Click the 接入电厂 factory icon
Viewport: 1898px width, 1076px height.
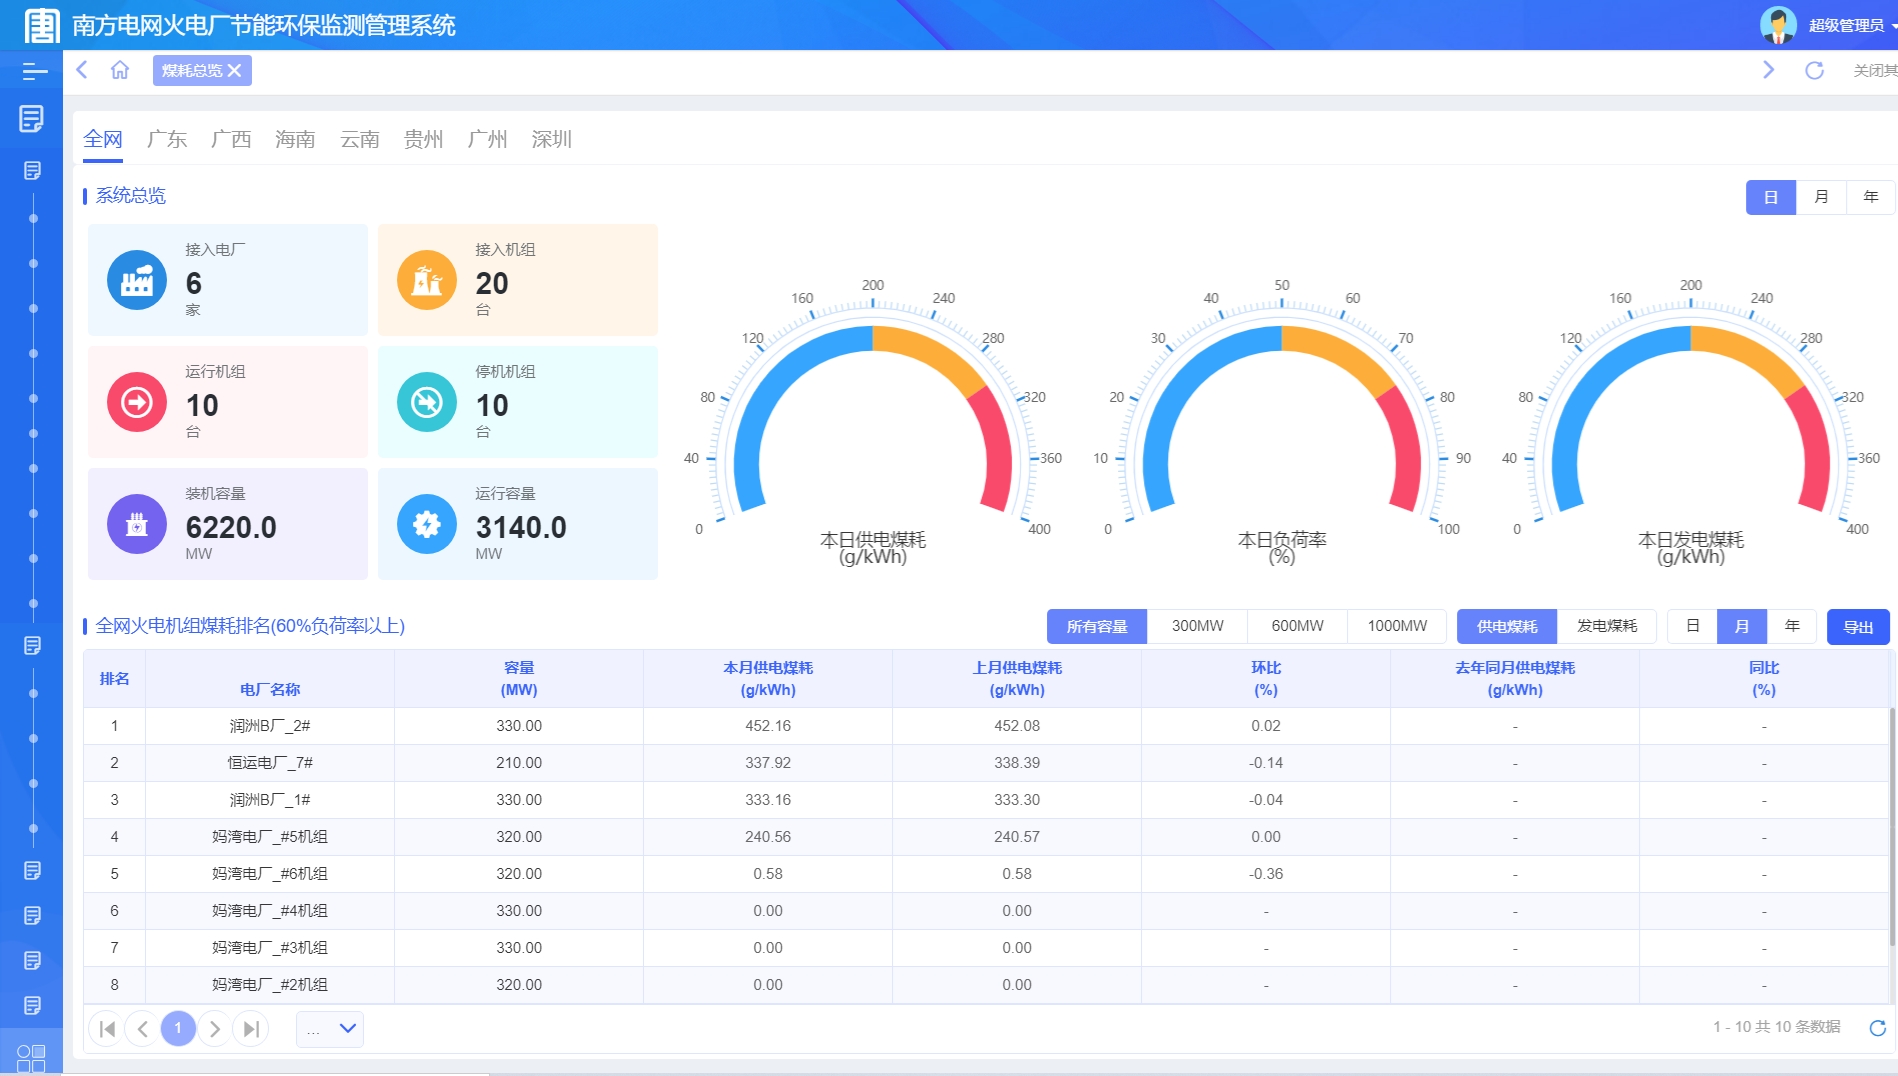coord(137,280)
